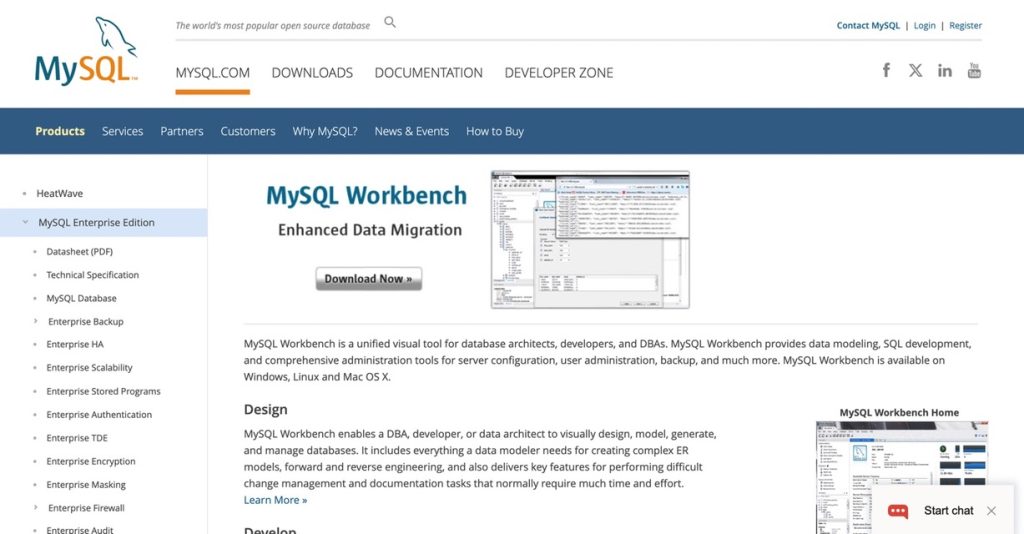Click the open source database tagline
Screen dimensions: 1024x534
(x=272, y=25)
